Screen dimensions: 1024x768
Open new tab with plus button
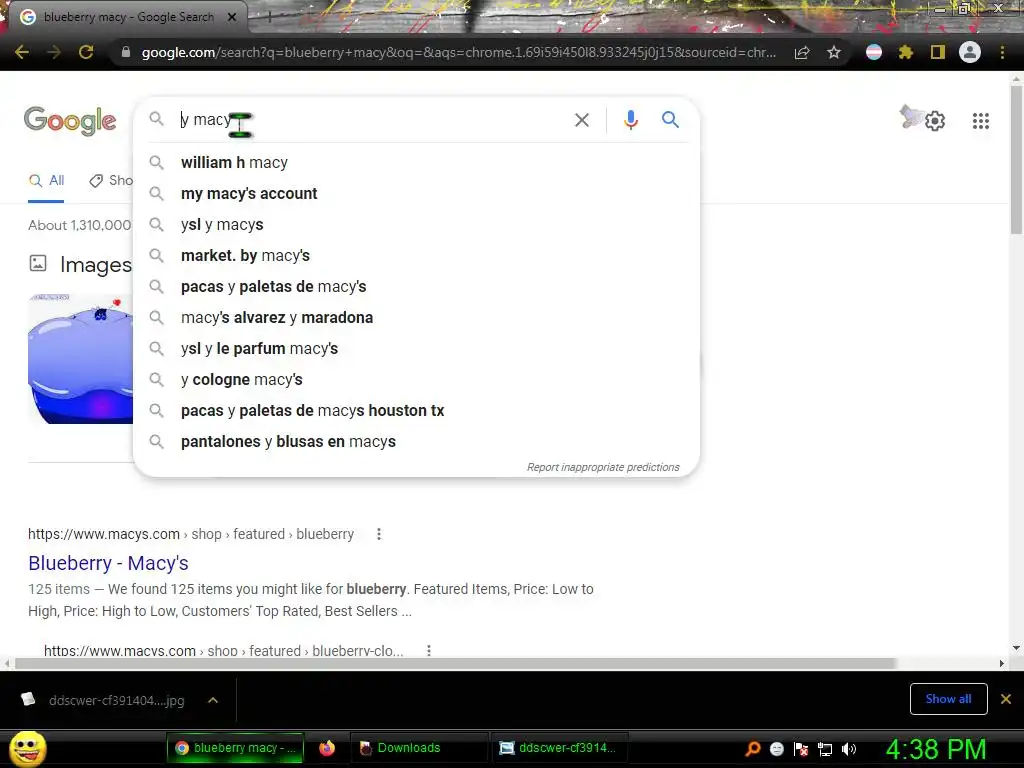[270, 18]
